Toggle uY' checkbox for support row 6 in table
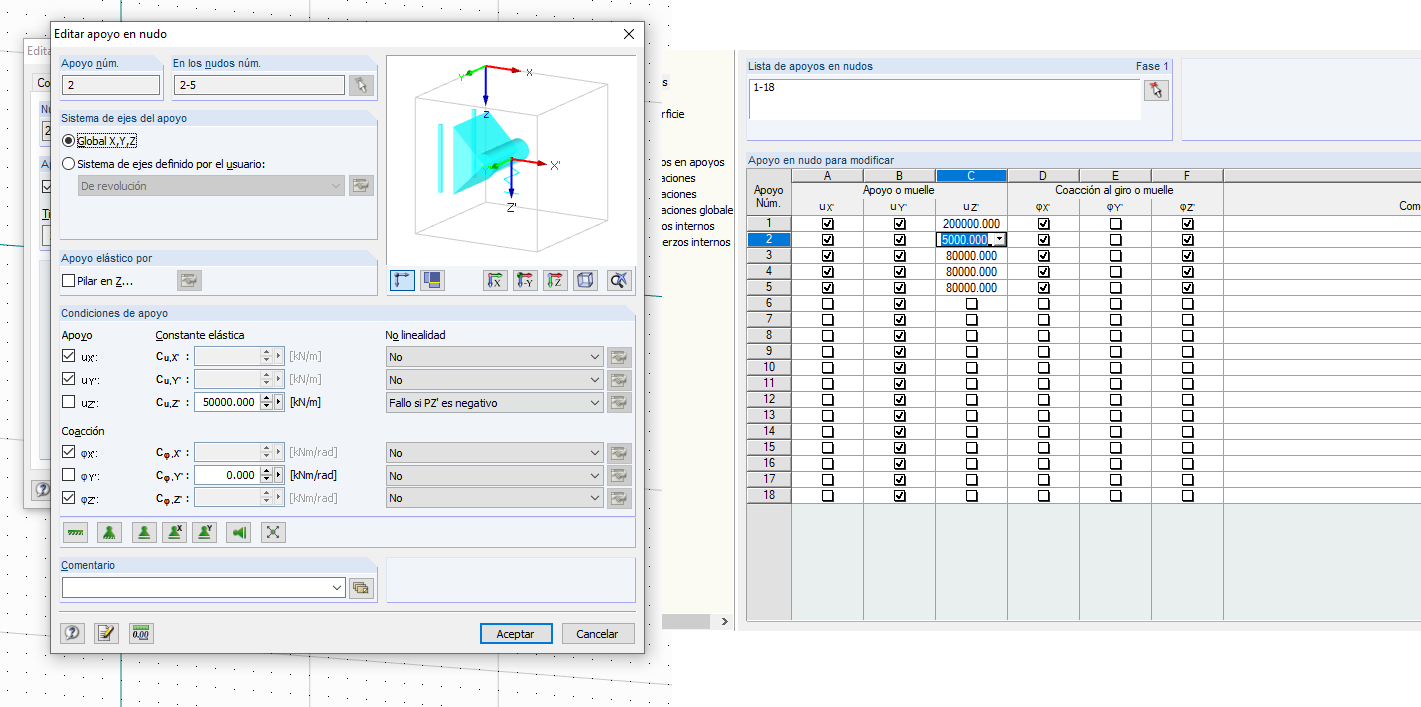The image size is (1421, 707). click(x=900, y=304)
